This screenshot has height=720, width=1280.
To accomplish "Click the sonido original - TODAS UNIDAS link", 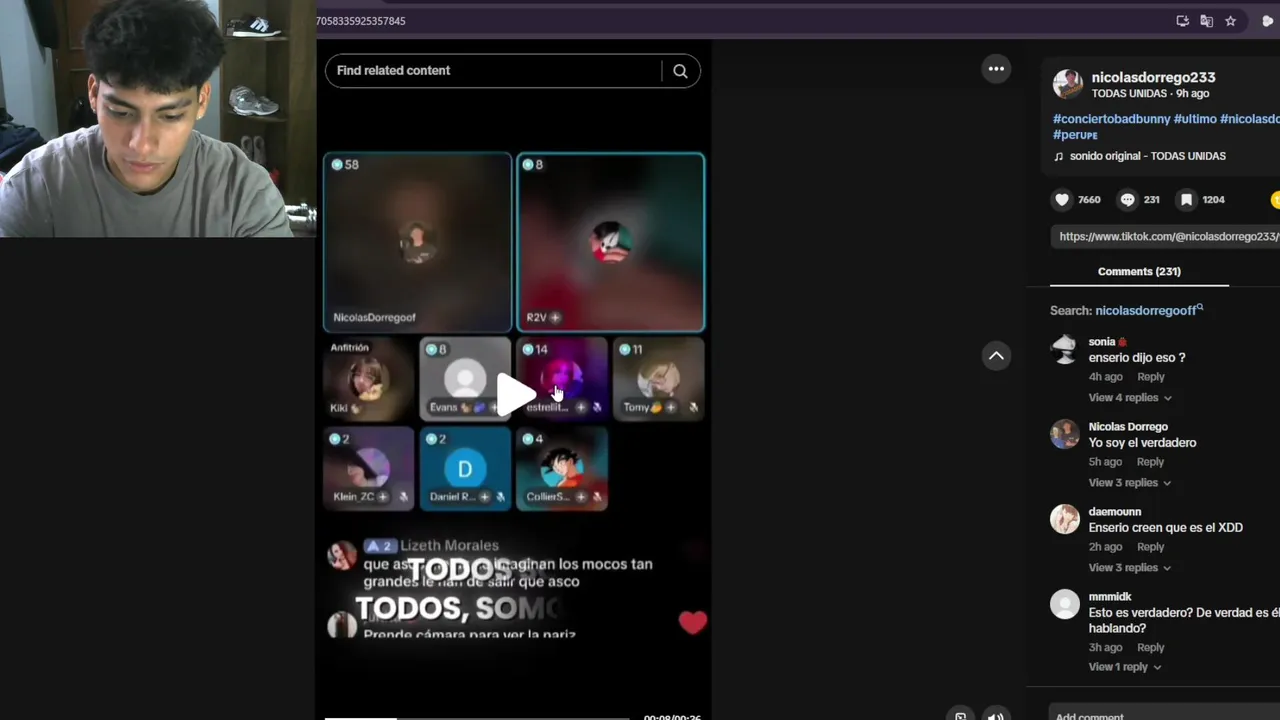I will [x=1148, y=157].
